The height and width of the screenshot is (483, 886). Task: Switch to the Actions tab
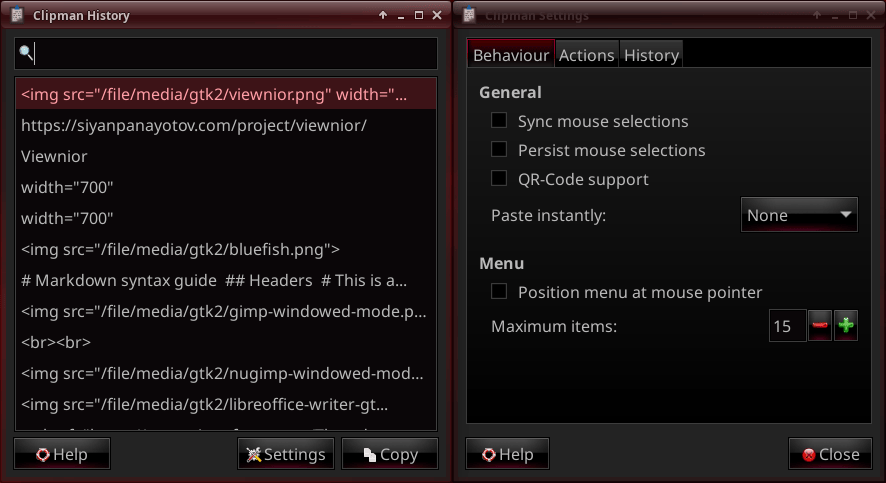tap(586, 55)
